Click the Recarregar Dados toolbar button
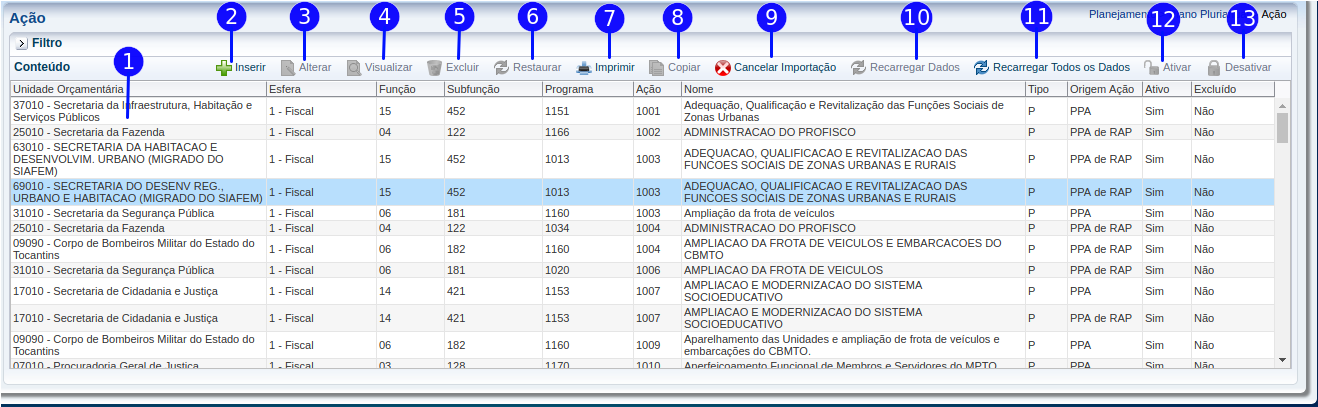The height and width of the screenshot is (407, 1318). click(x=904, y=68)
